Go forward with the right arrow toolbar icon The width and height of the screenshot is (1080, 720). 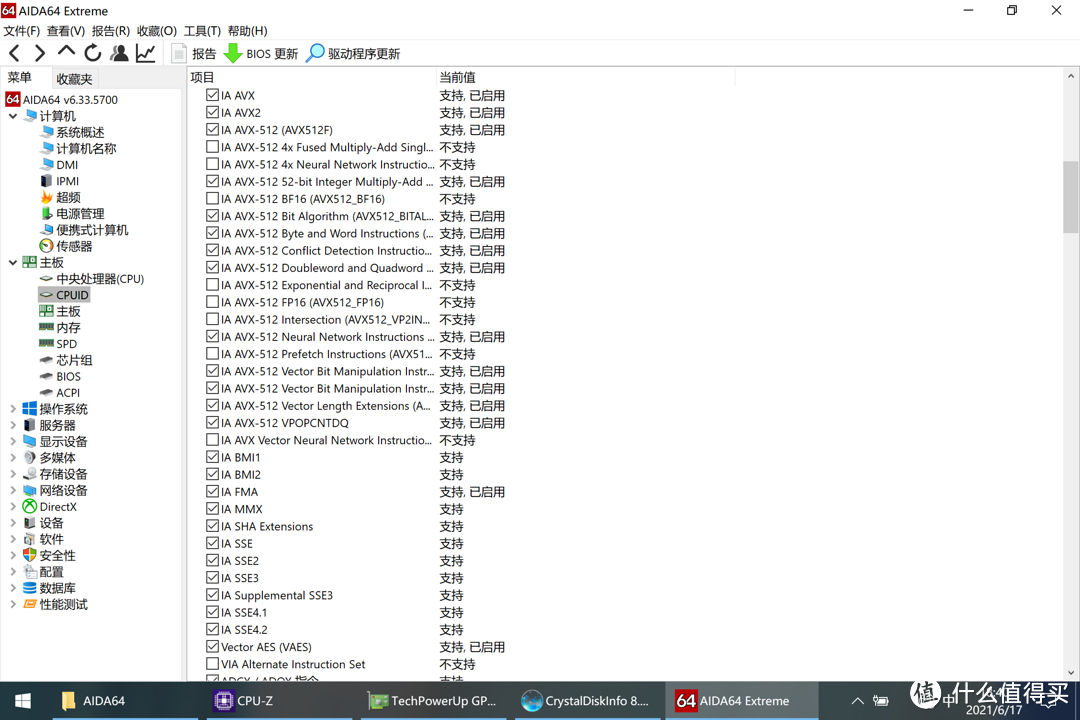pyautogui.click(x=39, y=53)
